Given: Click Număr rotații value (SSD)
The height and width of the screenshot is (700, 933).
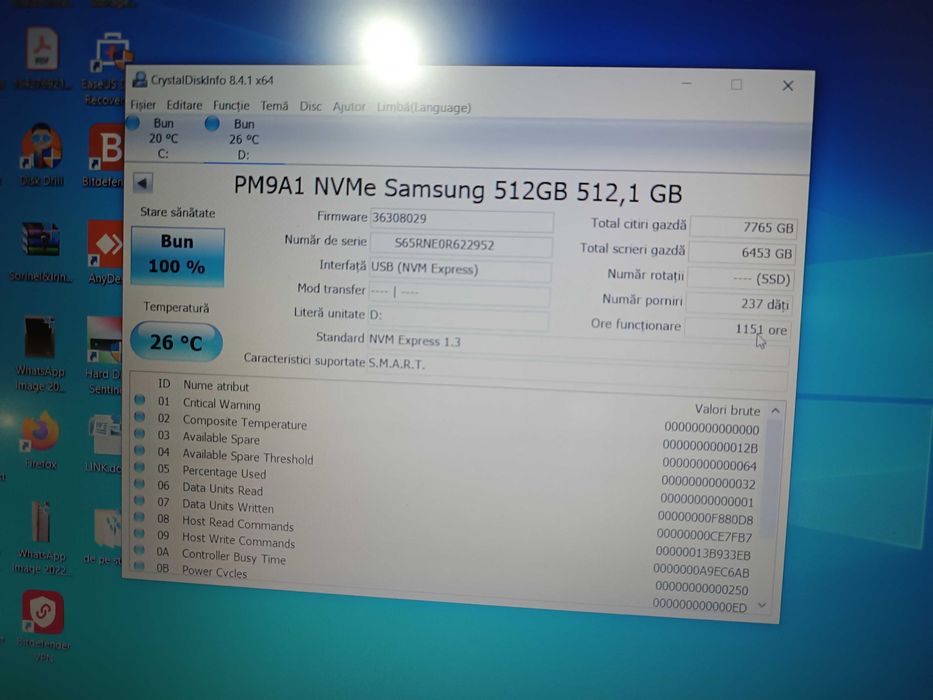Looking at the screenshot, I should click(740, 279).
